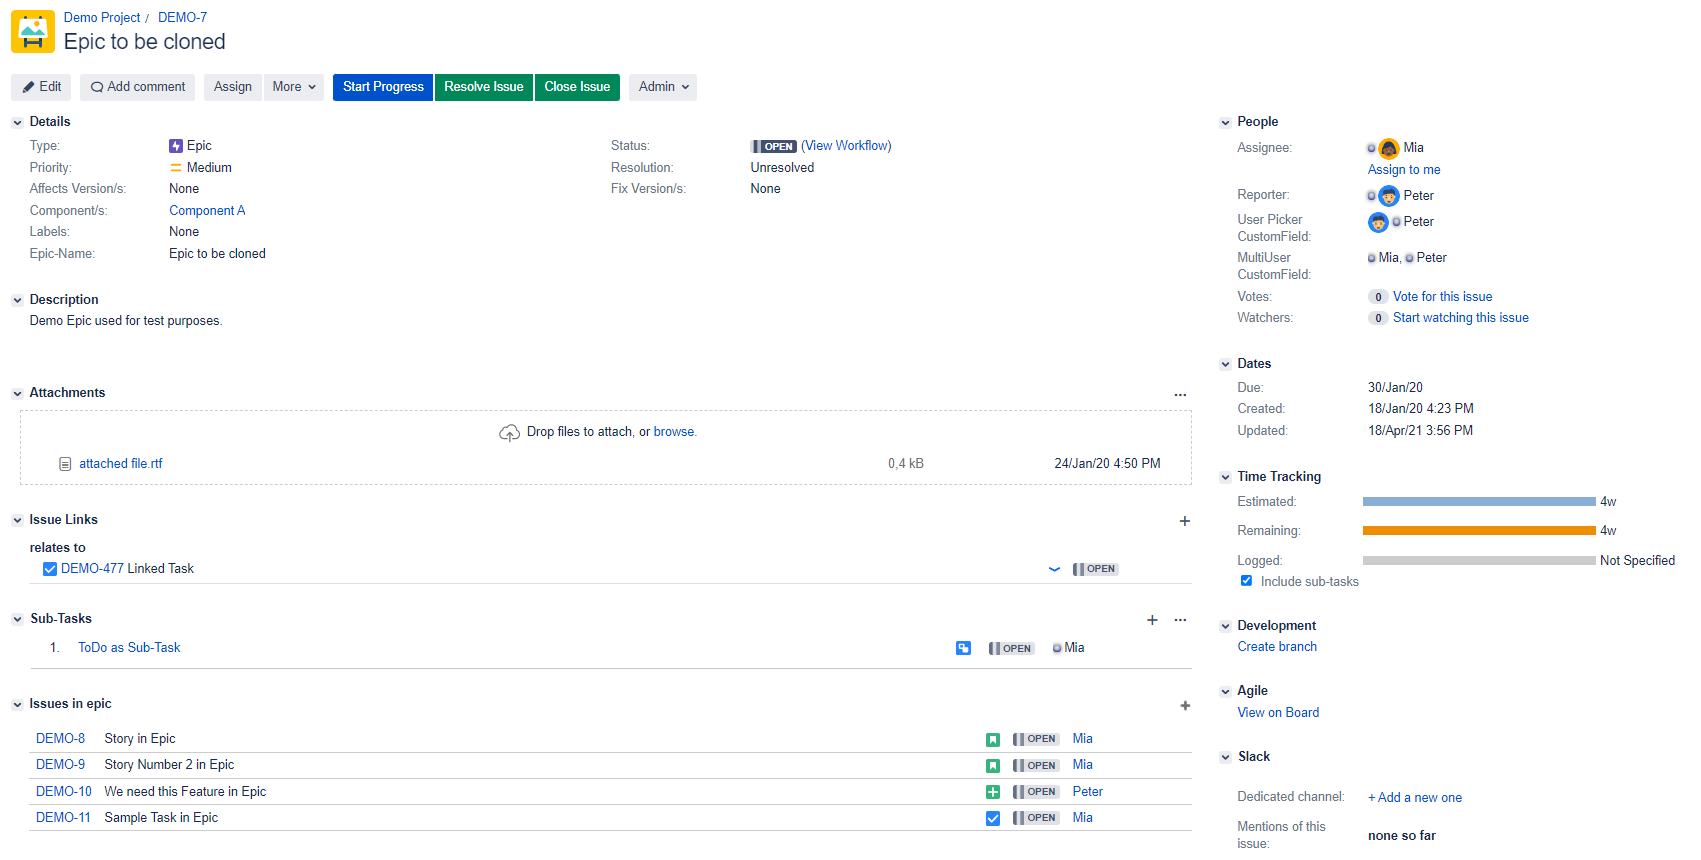Click the orange Remaining time bar
Image resolution: width=1701 pixels, height=860 pixels.
(x=1478, y=531)
